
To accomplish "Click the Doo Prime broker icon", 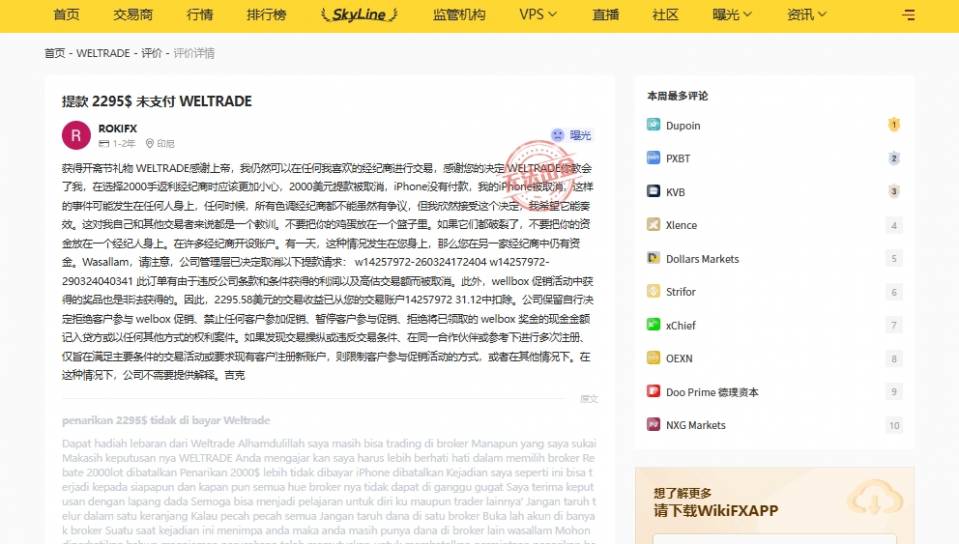I will point(653,391).
